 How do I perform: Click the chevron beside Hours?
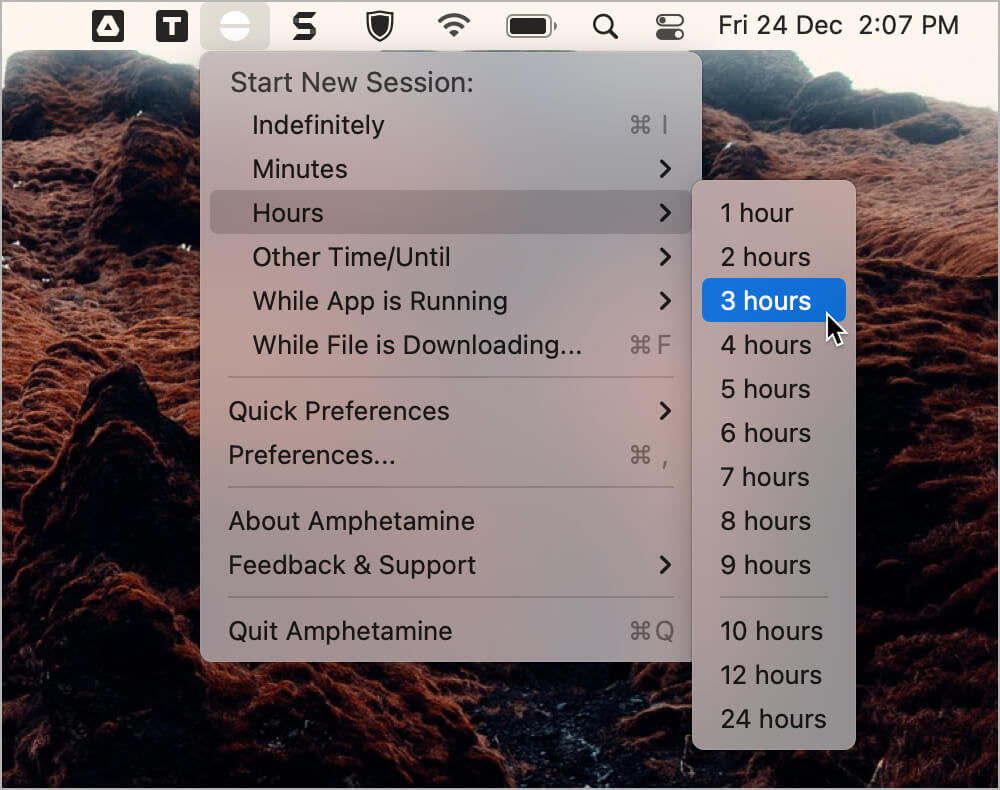[x=665, y=212]
